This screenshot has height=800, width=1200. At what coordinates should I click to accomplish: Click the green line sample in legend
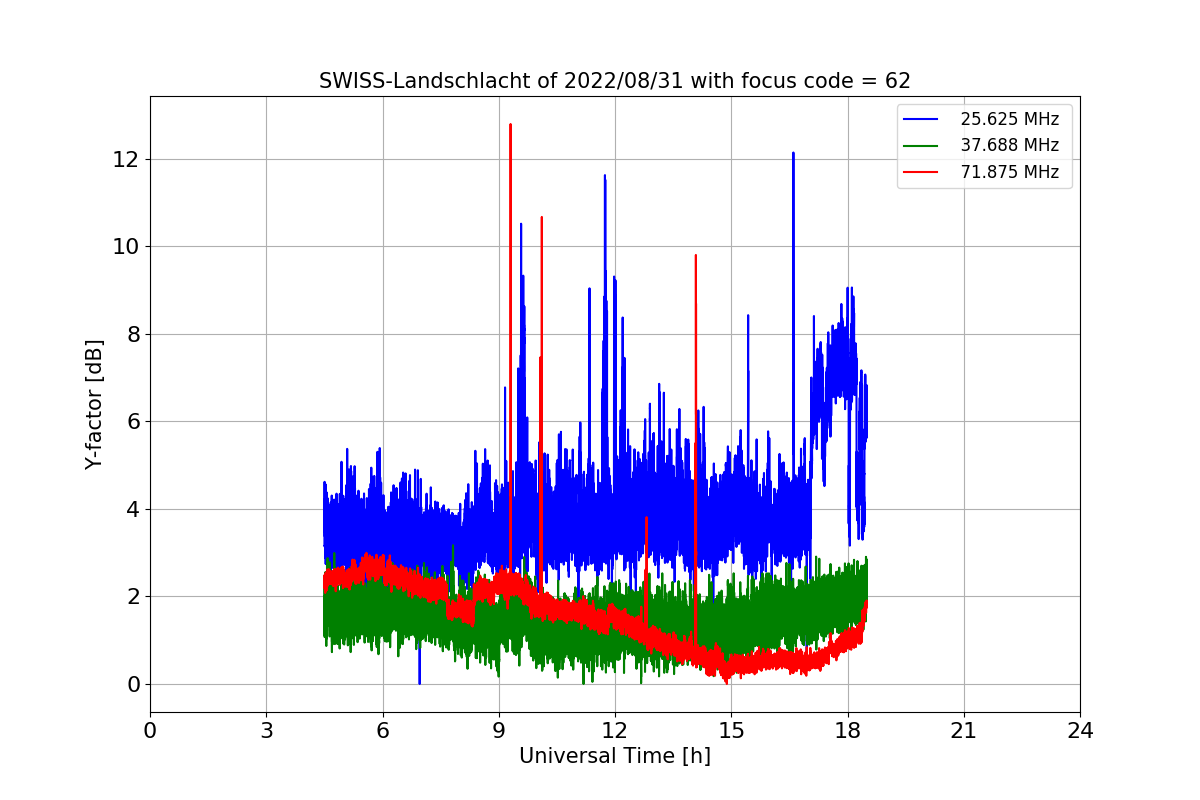click(921, 146)
